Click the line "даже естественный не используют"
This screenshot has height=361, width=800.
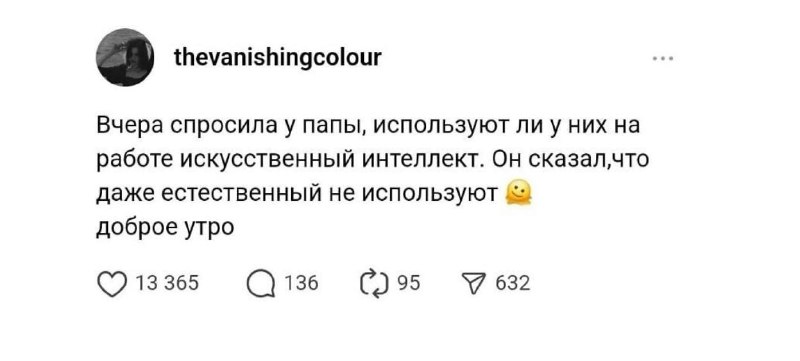coord(297,194)
